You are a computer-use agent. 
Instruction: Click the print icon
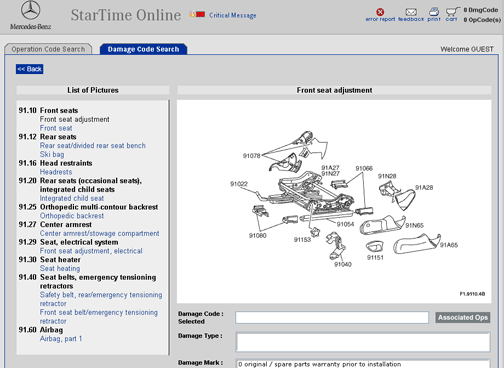pyautogui.click(x=434, y=12)
